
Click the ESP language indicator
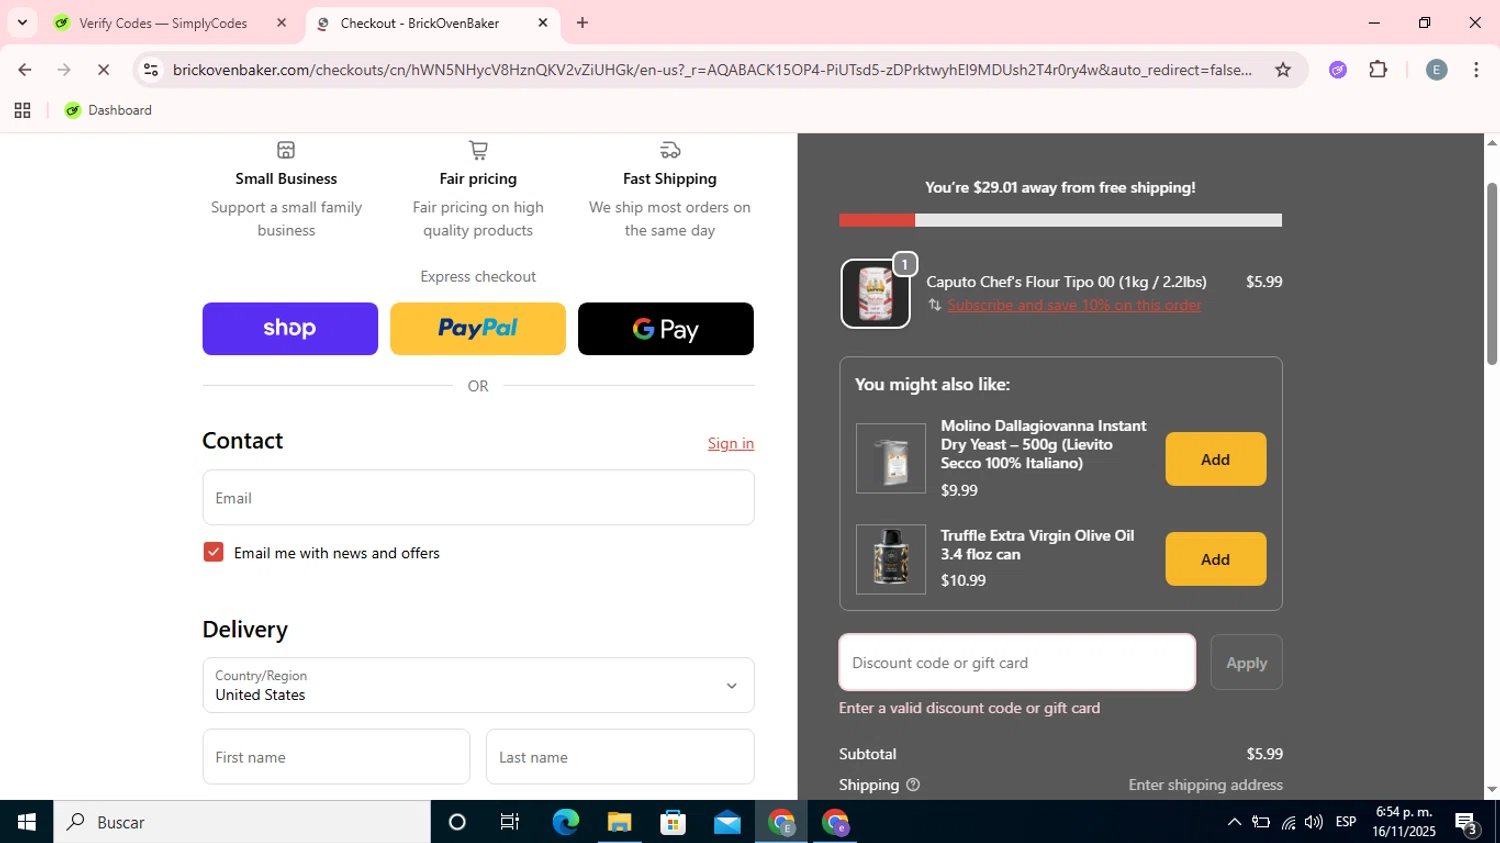click(1346, 822)
